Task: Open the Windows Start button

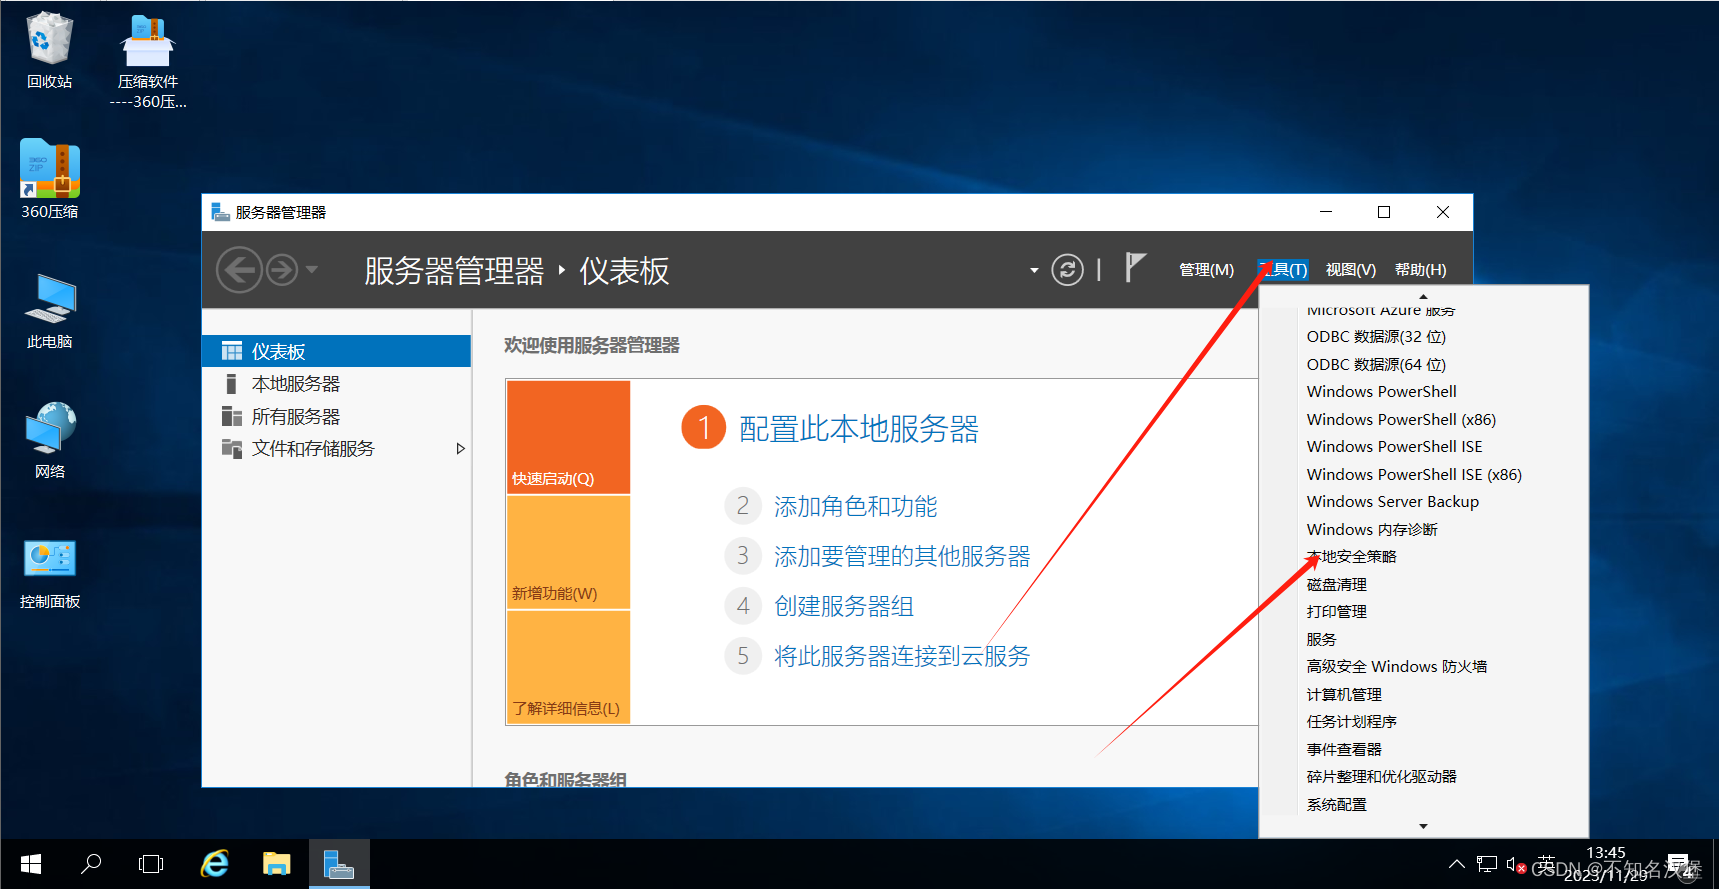Action: pos(31,864)
